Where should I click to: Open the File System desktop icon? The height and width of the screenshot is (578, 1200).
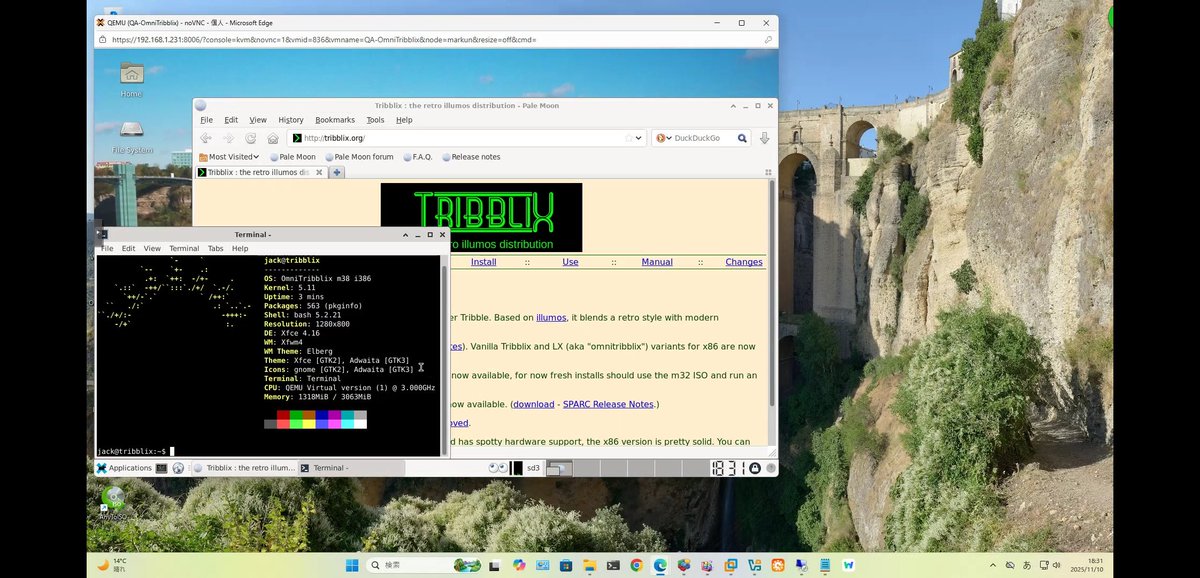coord(132,137)
